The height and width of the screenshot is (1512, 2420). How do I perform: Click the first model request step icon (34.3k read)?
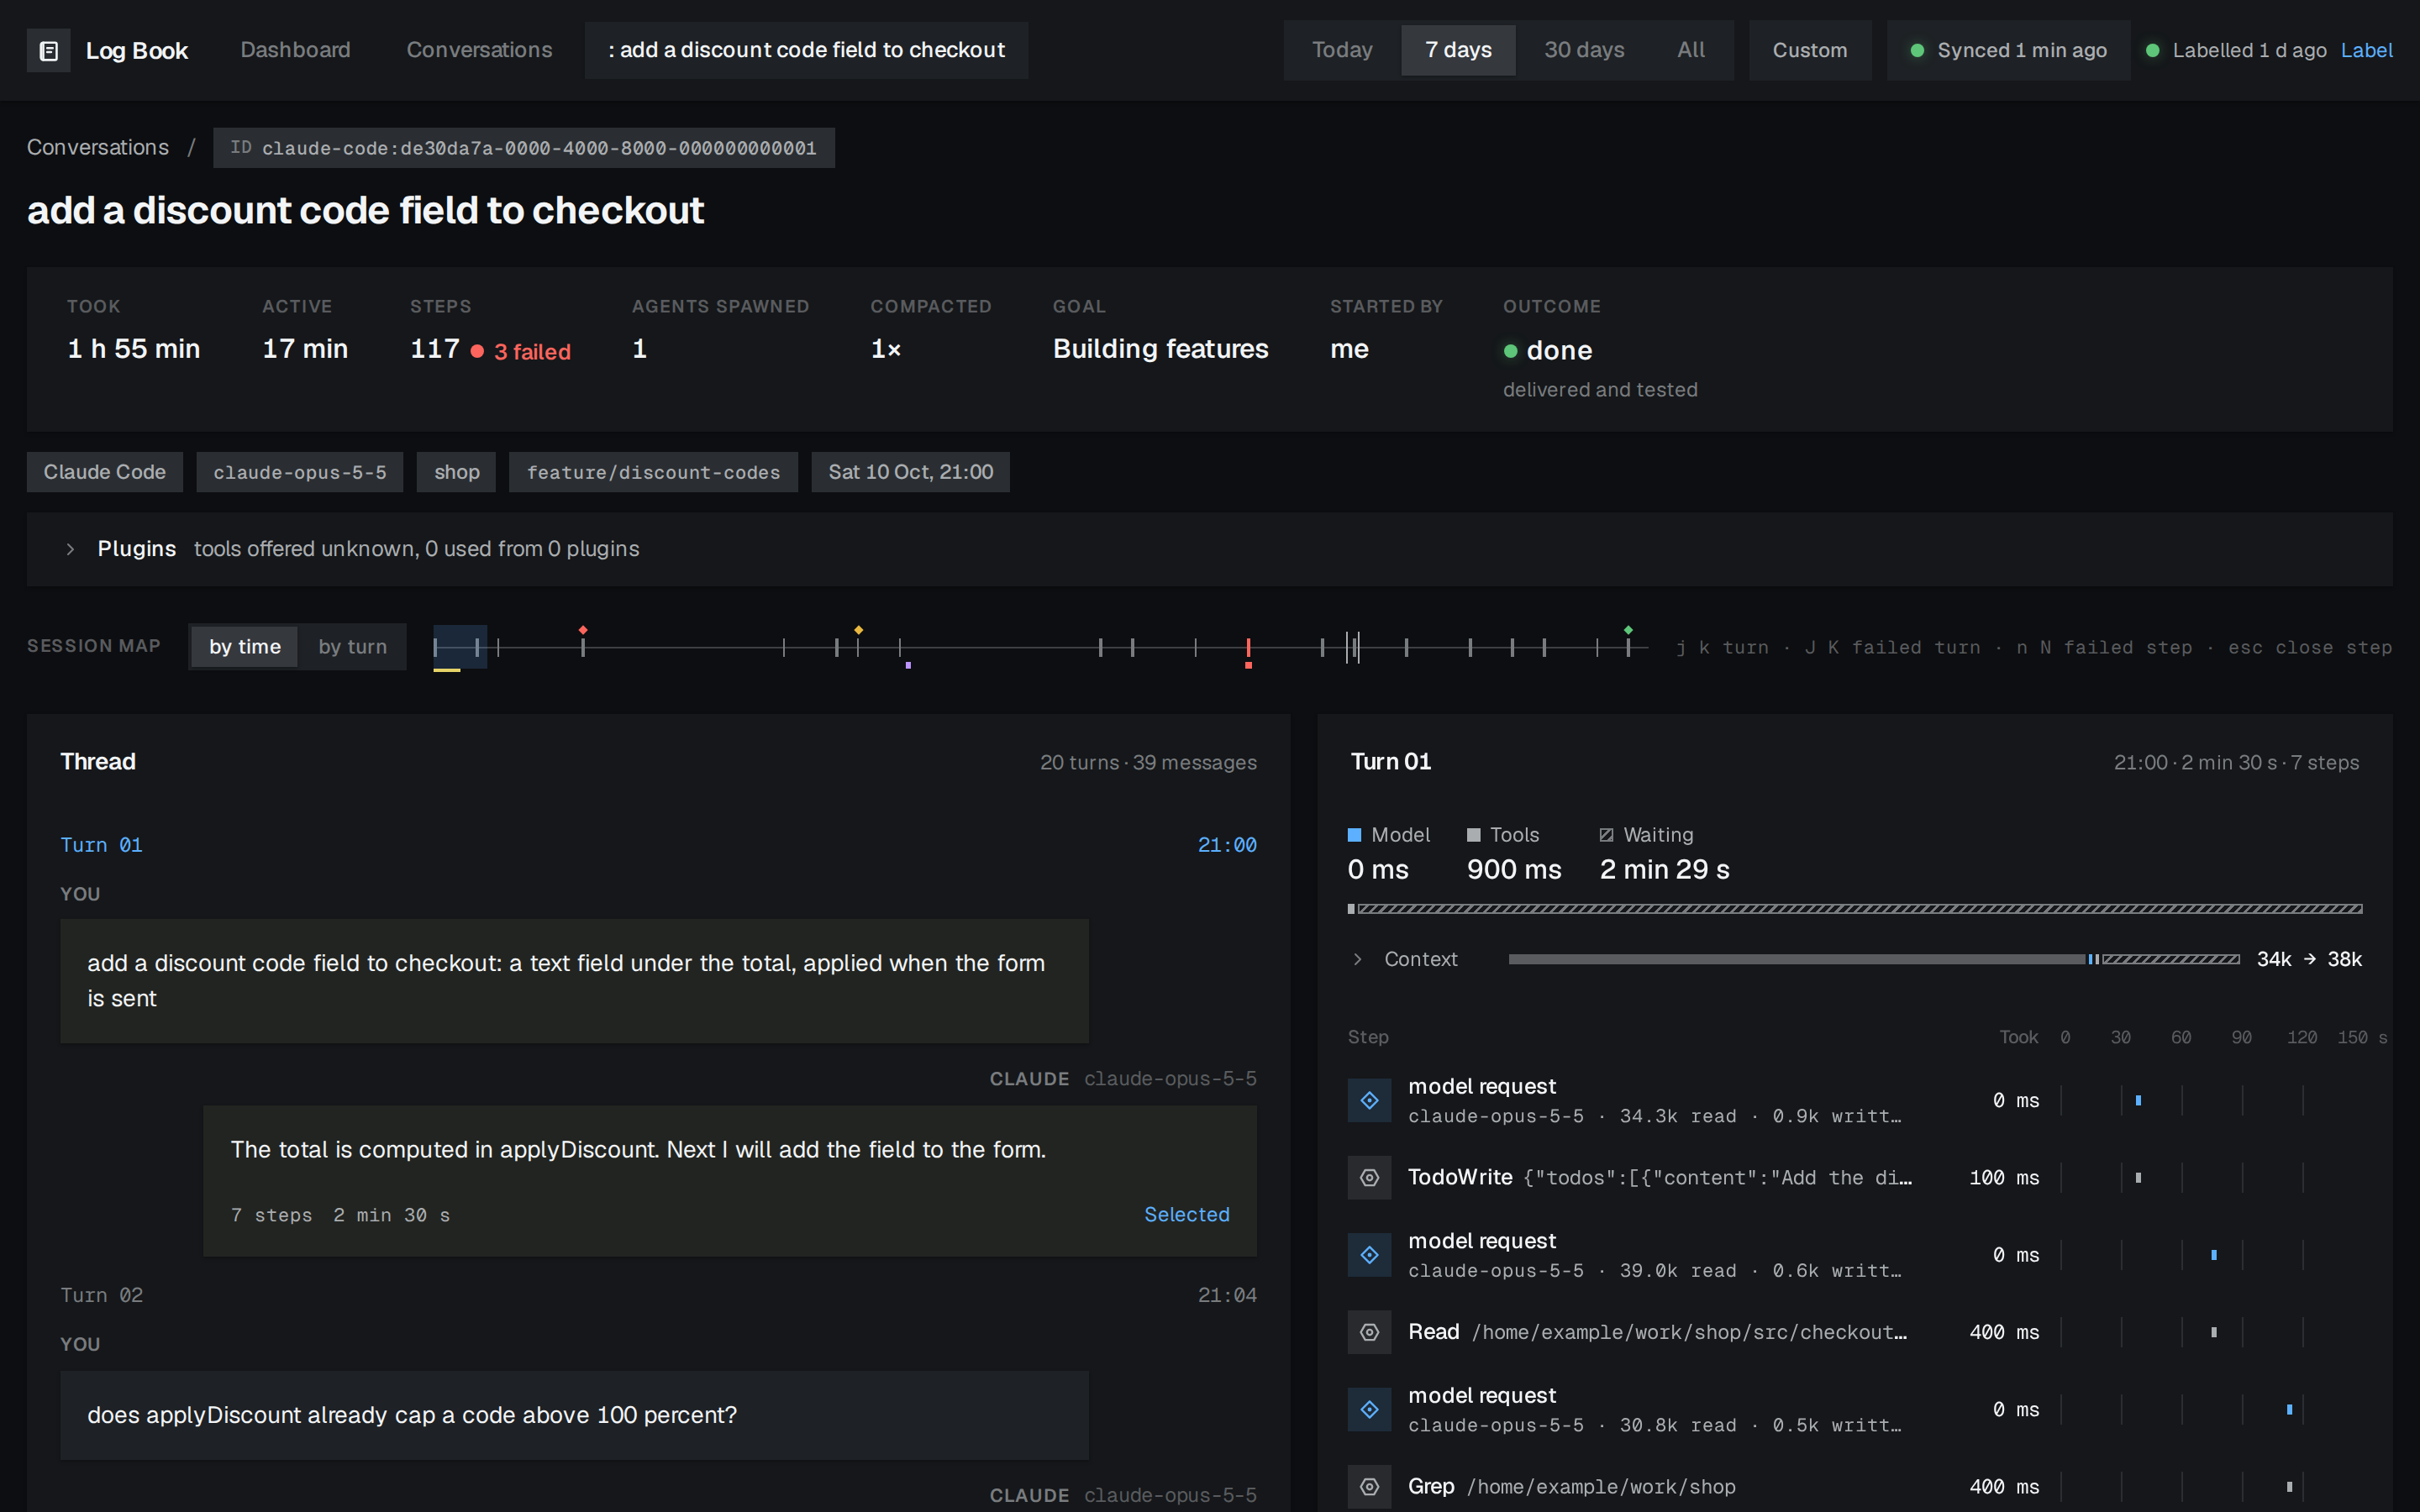pyautogui.click(x=1369, y=1100)
